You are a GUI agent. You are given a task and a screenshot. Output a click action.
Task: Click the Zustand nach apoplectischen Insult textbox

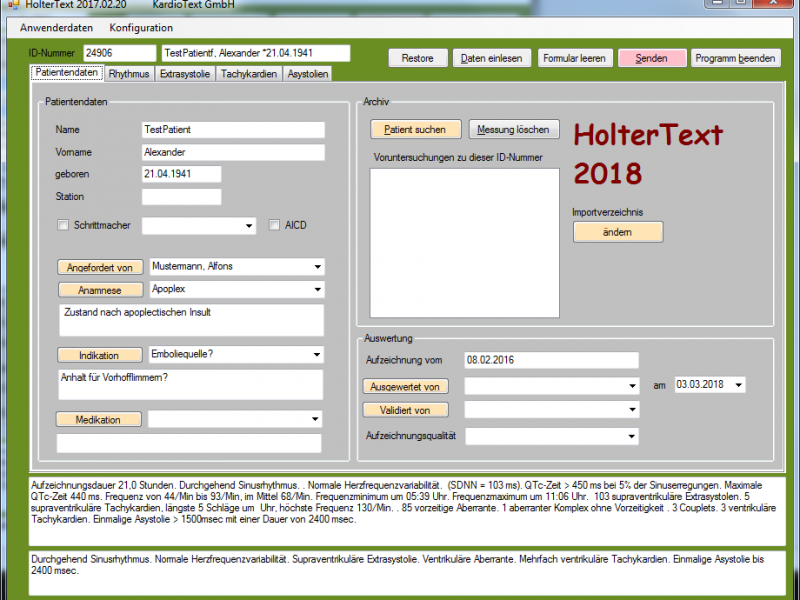pyautogui.click(x=191, y=320)
